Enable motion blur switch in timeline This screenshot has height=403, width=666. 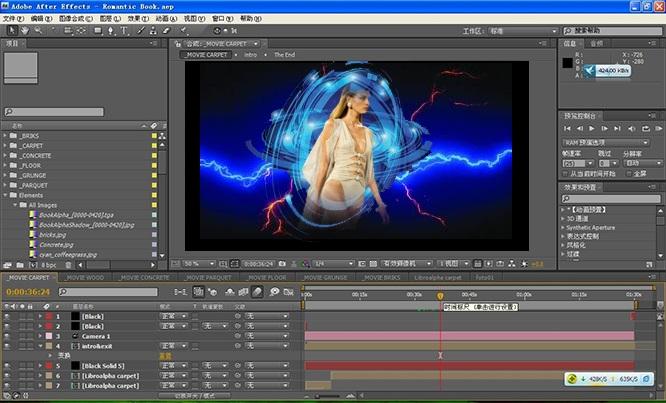click(258, 292)
